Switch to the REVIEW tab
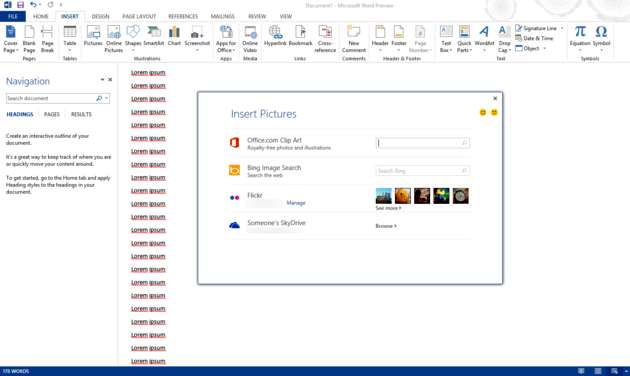Viewport: 630px width, 376px height. pos(257,16)
